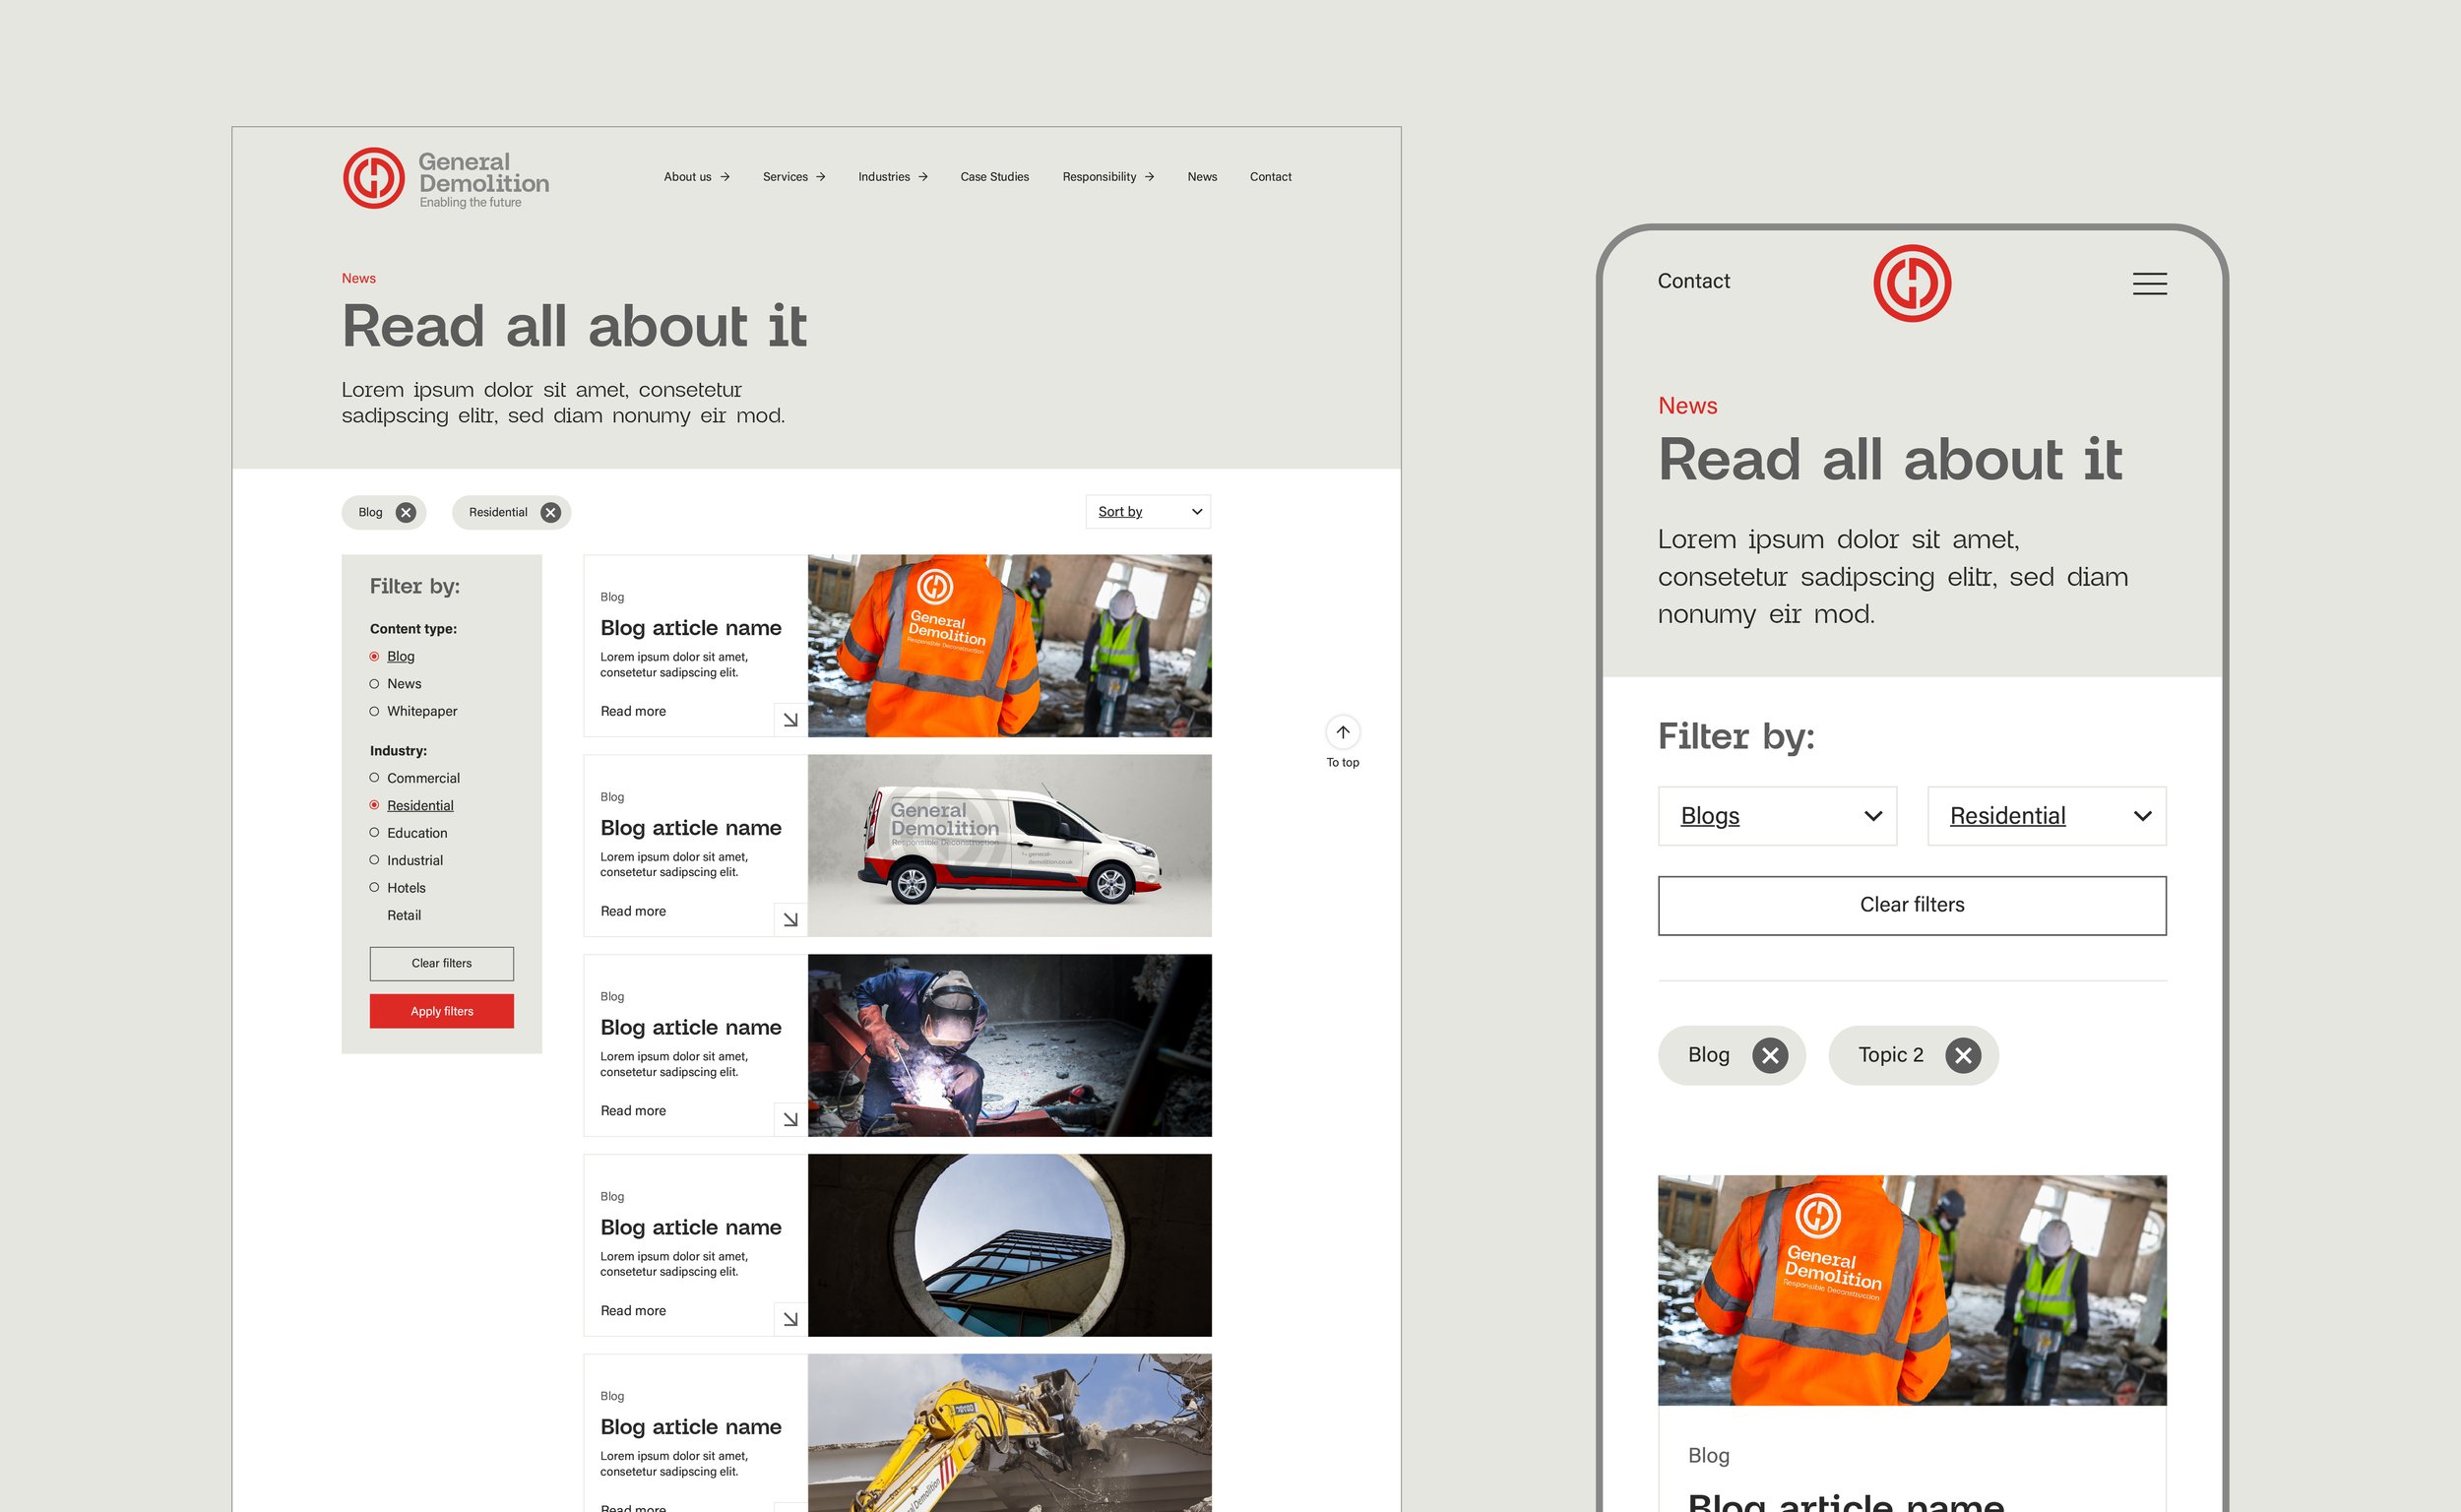Select the Retail industry option
Screen dimensions: 2461x1512
click(x=404, y=915)
